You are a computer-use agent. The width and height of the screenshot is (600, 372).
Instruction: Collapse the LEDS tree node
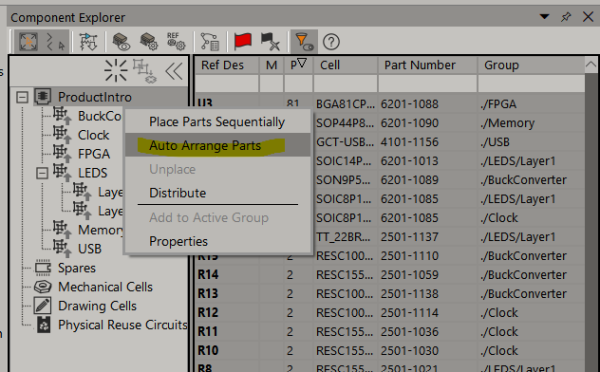(x=42, y=173)
